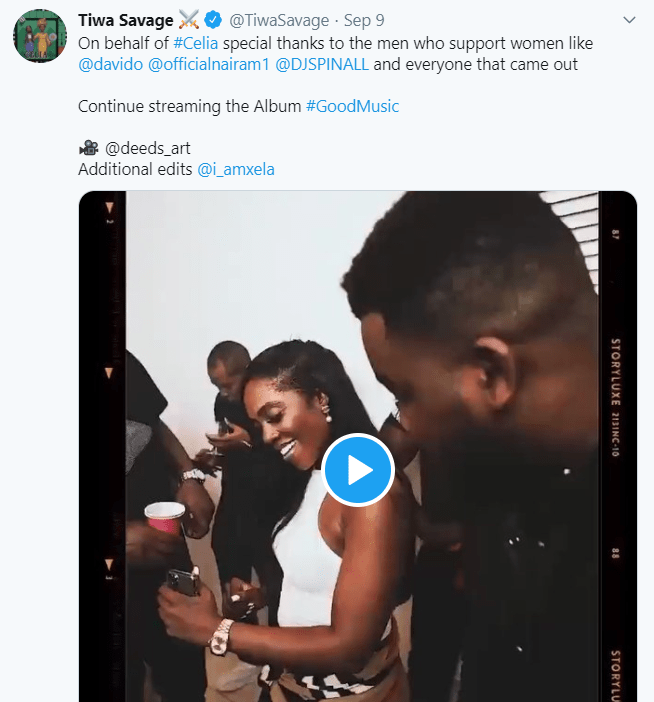
Task: Click the movie camera emoji
Action: pyautogui.click(x=88, y=148)
